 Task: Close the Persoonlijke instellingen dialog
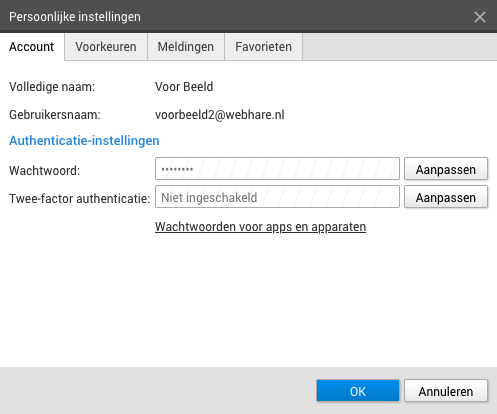click(480, 17)
